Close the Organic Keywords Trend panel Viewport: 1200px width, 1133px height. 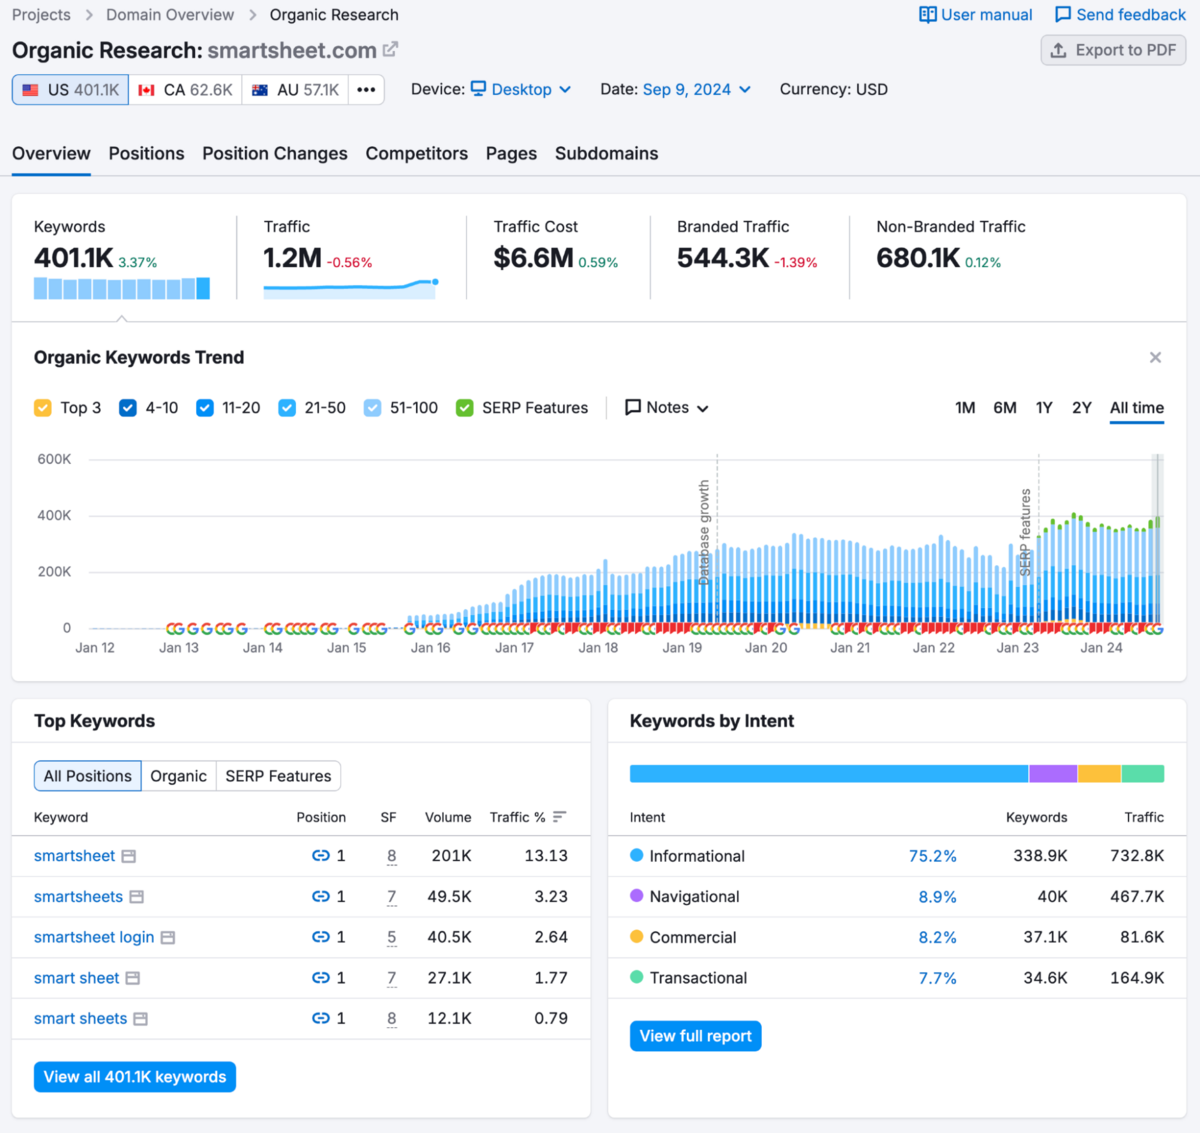click(x=1155, y=357)
